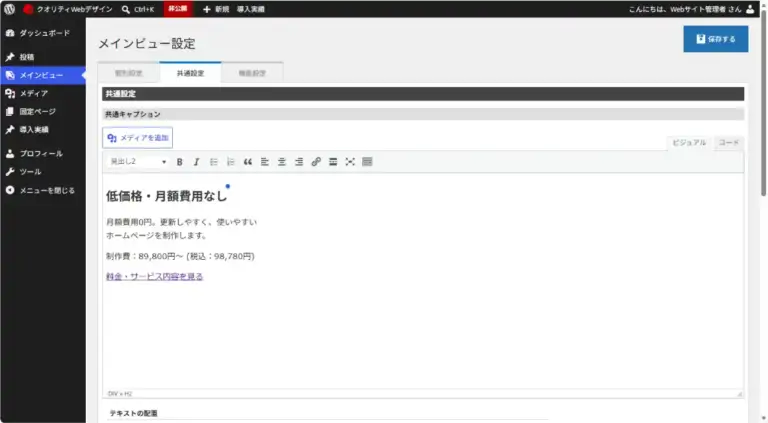Switch to the first settings tab
This screenshot has width=768, height=423.
click(129, 73)
